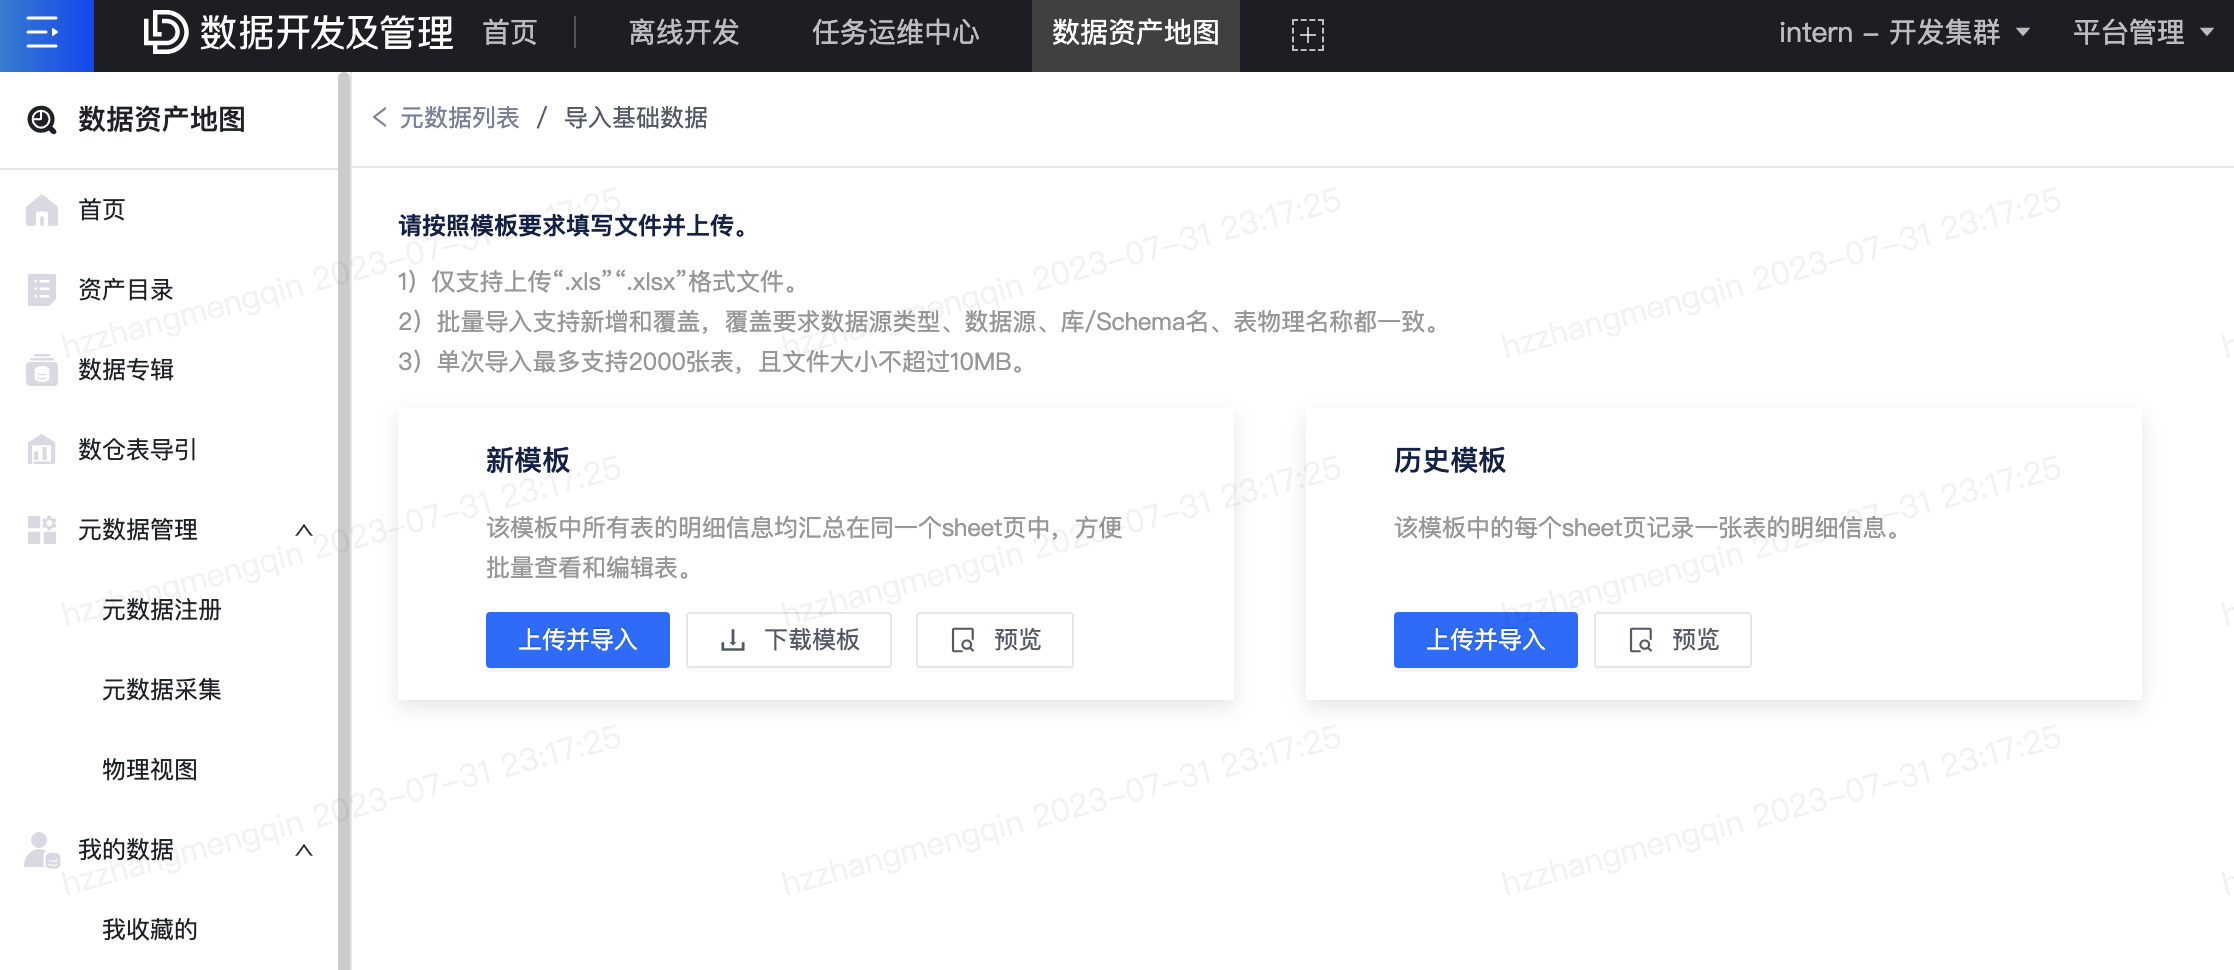Collapse the 元数据管理 section chevron
Screen dimensions: 2234x970
click(x=305, y=530)
